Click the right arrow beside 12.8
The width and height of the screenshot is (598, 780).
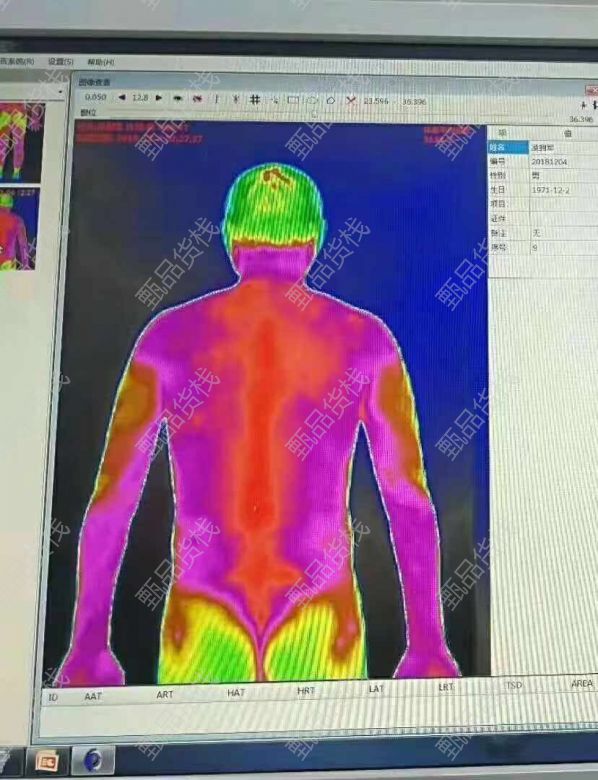pyautogui.click(x=159, y=98)
